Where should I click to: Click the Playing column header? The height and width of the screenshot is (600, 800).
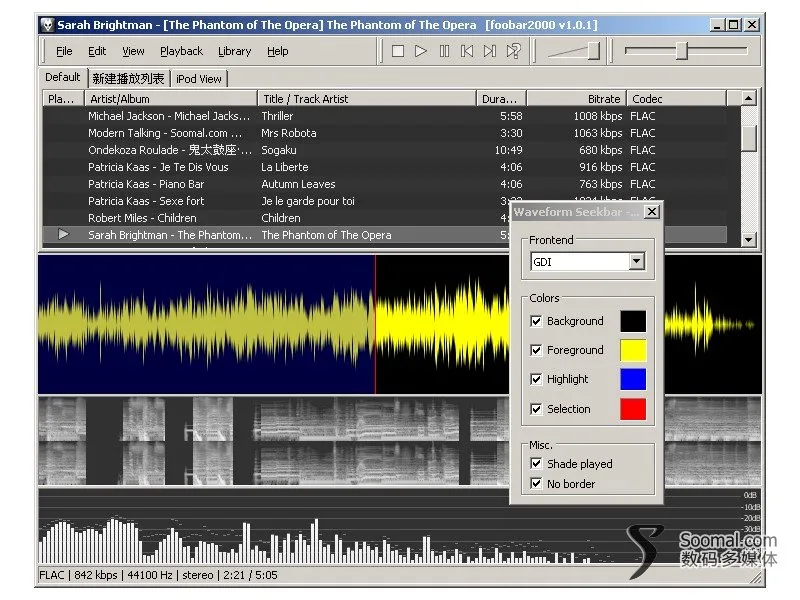63,98
